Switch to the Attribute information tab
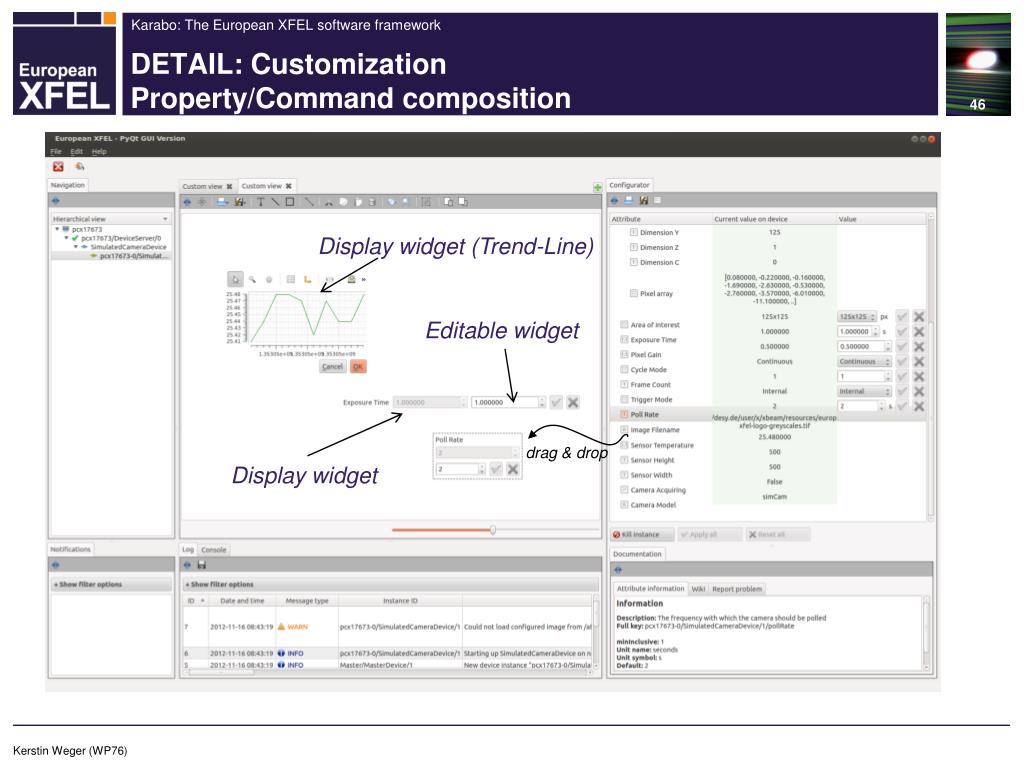Image resolution: width=1024 pixels, height=768 pixels. click(650, 588)
